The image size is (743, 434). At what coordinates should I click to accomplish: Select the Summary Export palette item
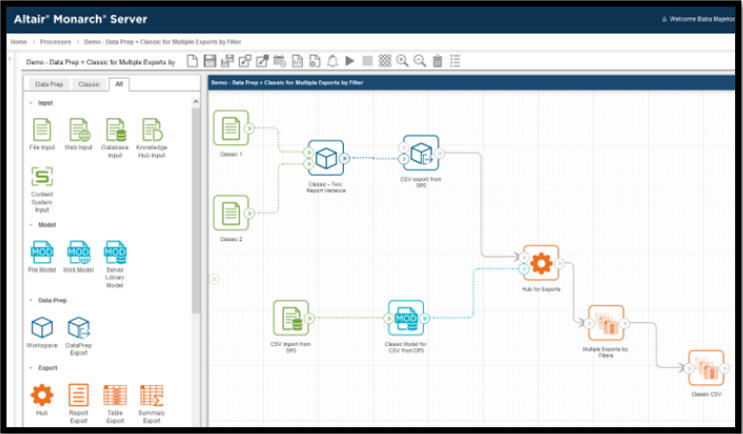(152, 403)
